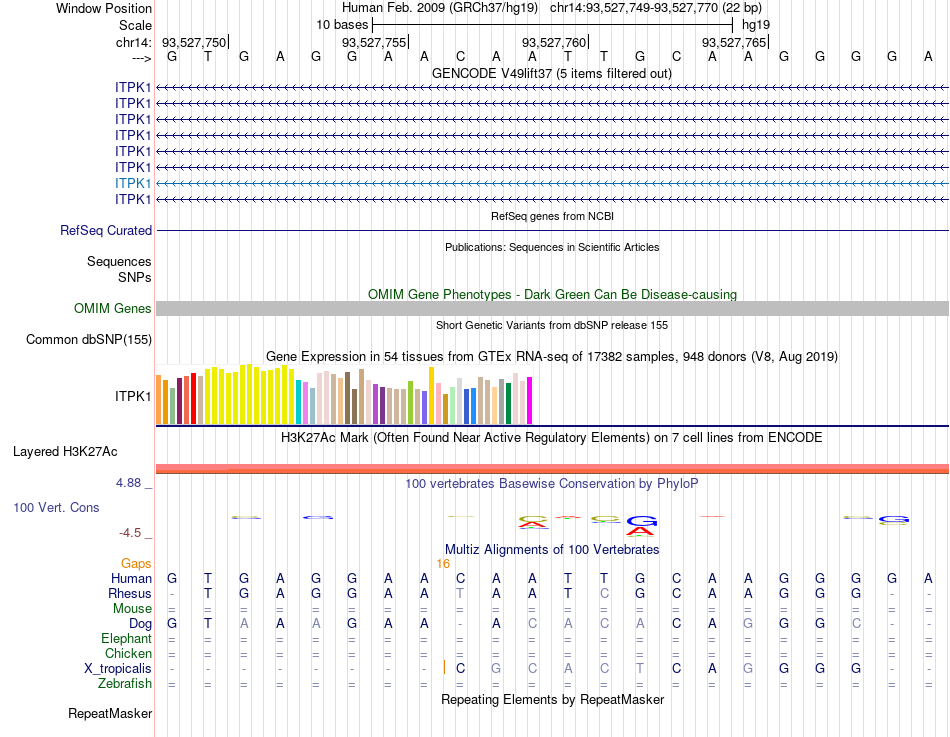Click the PhyloP maximum value 4.88

(x=128, y=483)
